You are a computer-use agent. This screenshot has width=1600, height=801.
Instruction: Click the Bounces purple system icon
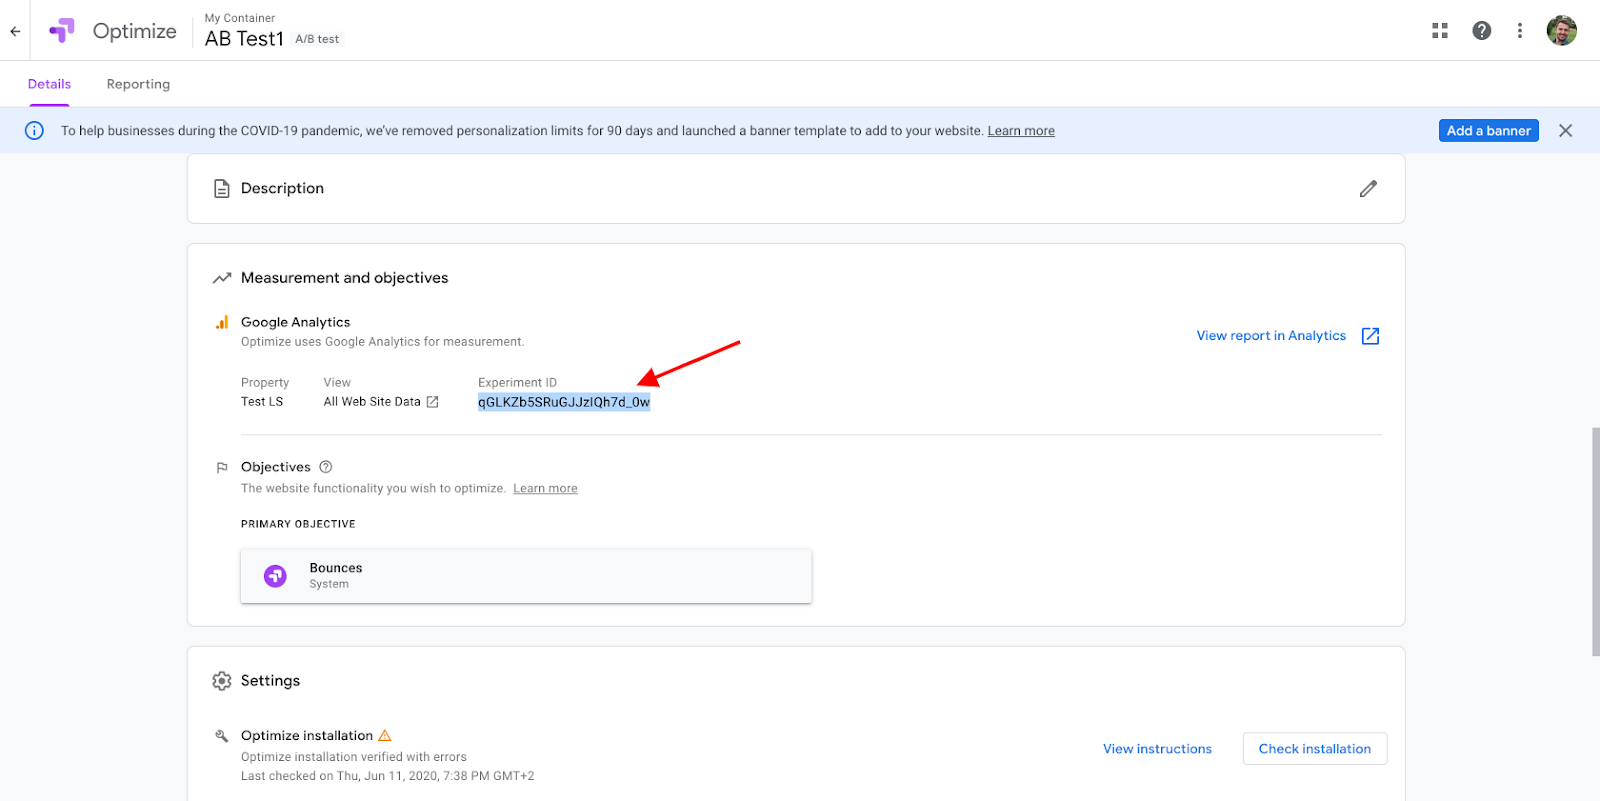[x=275, y=576]
